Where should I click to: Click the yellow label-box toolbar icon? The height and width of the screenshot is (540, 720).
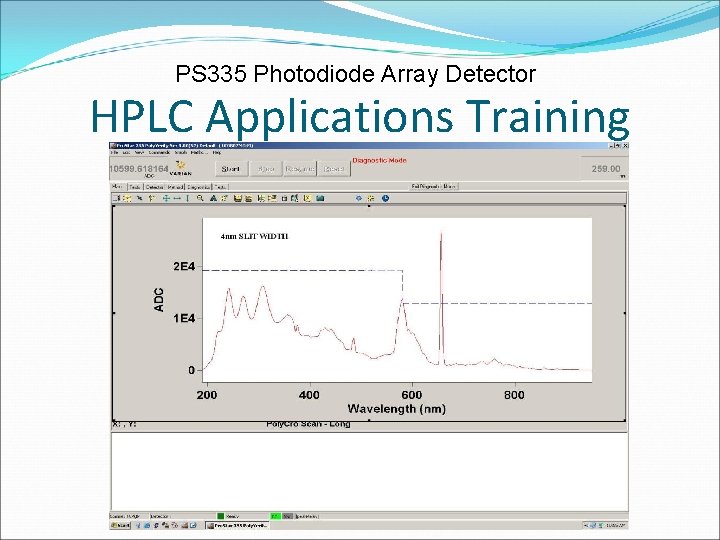coord(272,198)
